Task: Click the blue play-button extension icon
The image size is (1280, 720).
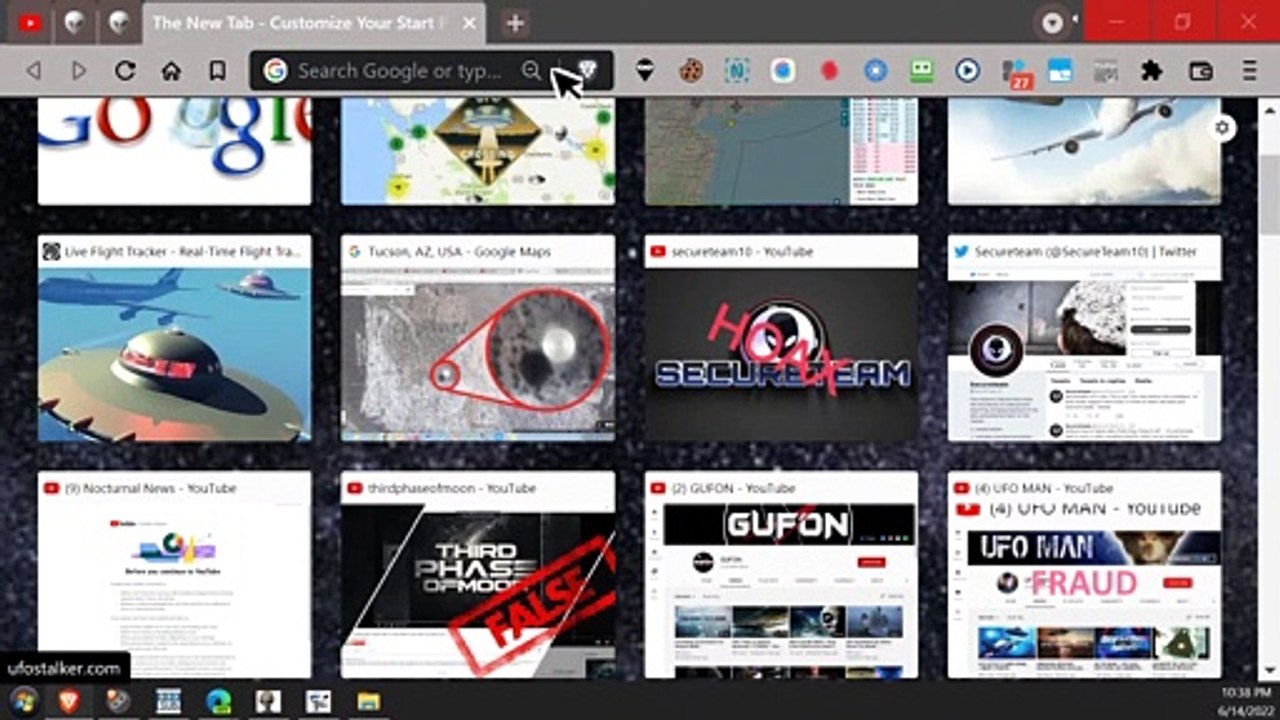Action: pyautogui.click(x=967, y=70)
